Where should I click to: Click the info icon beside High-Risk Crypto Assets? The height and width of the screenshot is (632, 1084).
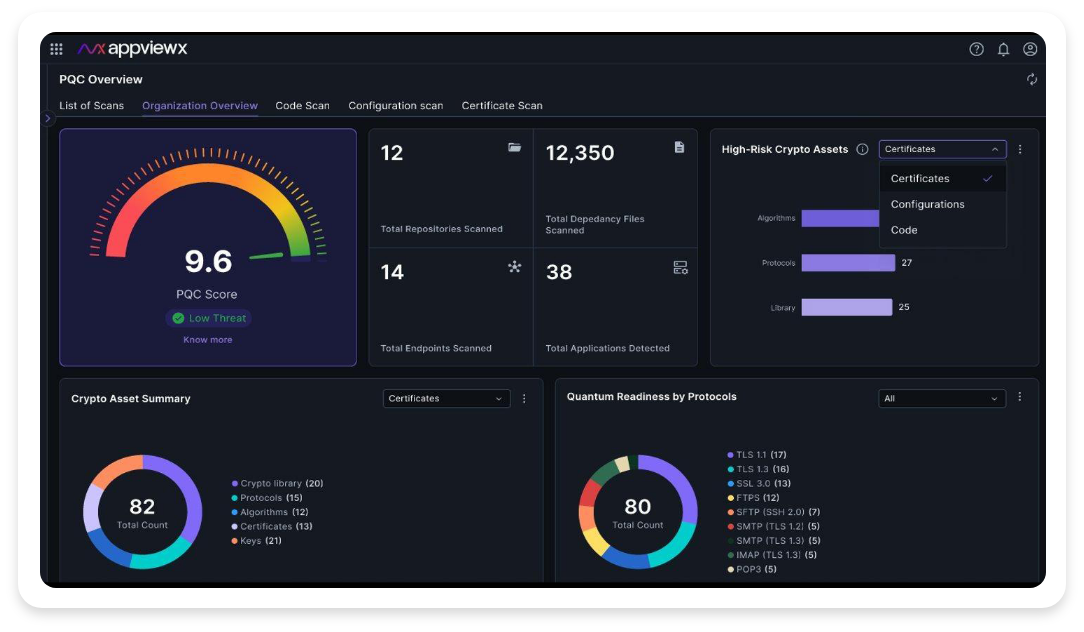click(x=861, y=149)
